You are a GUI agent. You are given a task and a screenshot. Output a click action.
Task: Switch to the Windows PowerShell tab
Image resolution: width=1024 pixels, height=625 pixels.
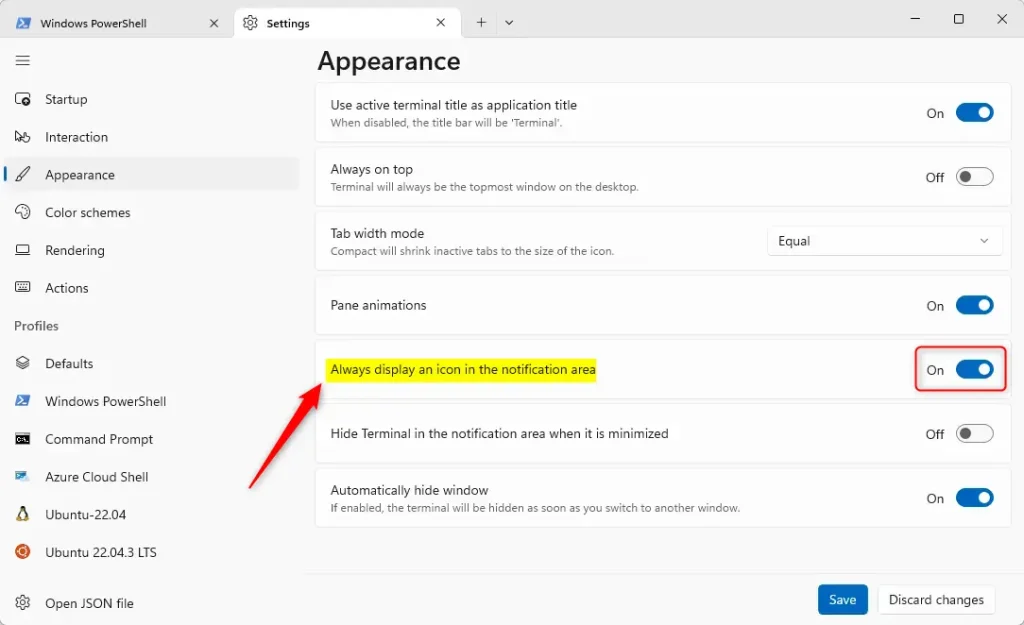(x=117, y=24)
